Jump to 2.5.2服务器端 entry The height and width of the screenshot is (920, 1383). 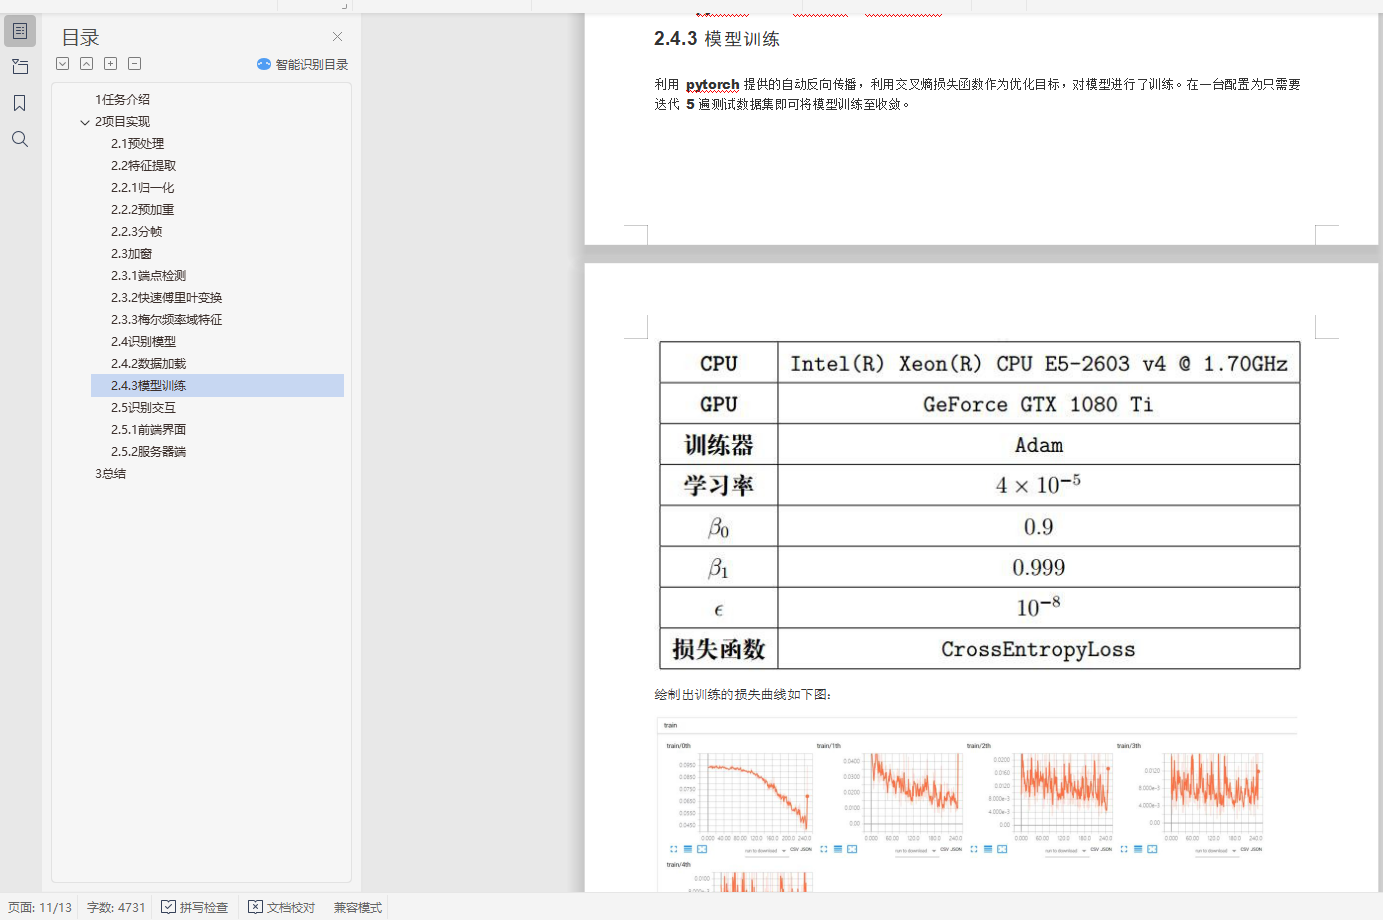click(x=148, y=452)
